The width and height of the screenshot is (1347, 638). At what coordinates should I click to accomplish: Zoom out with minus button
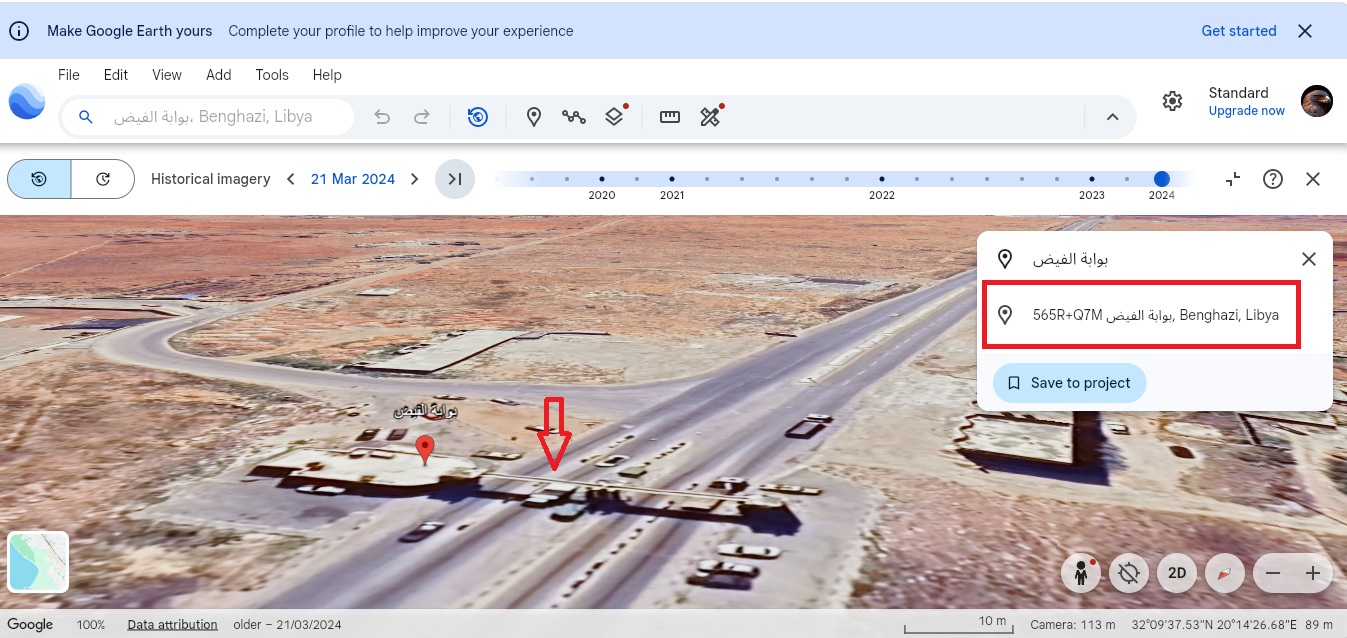[1273, 573]
